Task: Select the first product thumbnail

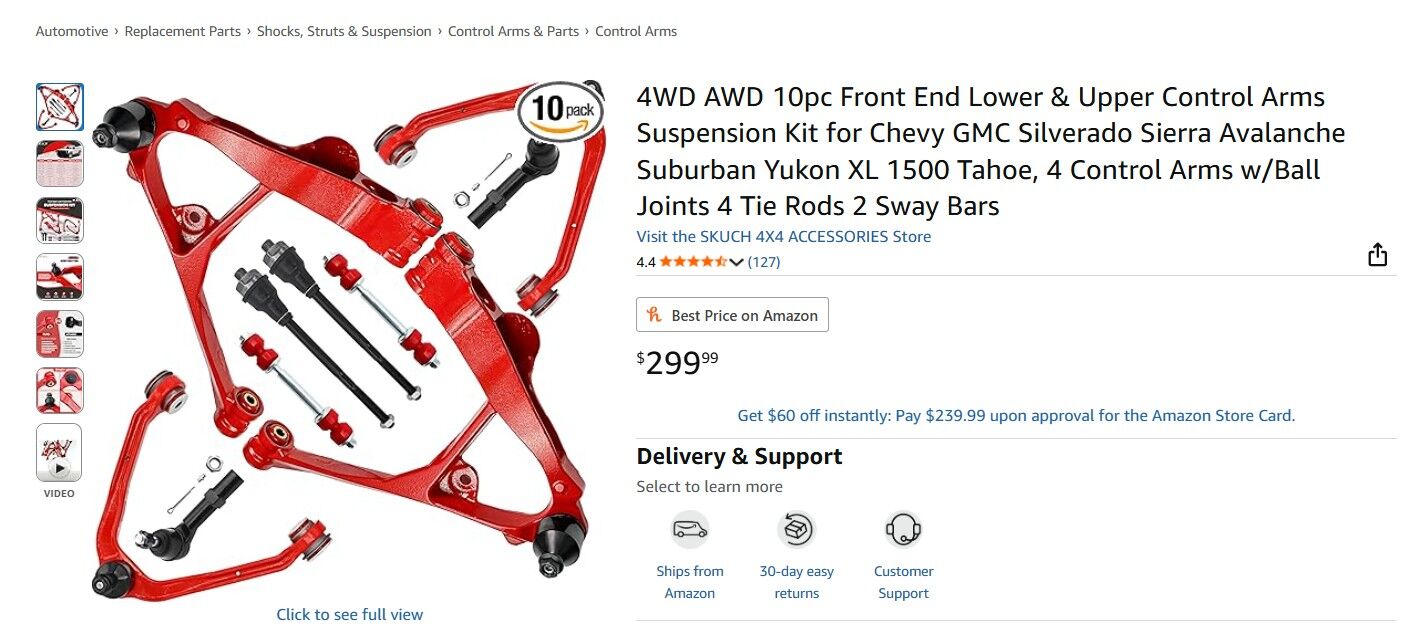Action: 59,107
